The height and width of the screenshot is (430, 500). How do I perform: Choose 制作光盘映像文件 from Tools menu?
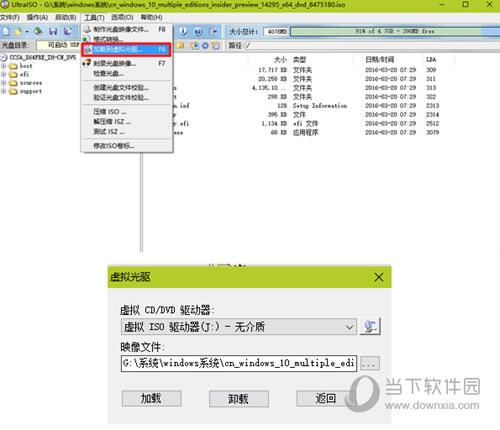tap(127, 29)
